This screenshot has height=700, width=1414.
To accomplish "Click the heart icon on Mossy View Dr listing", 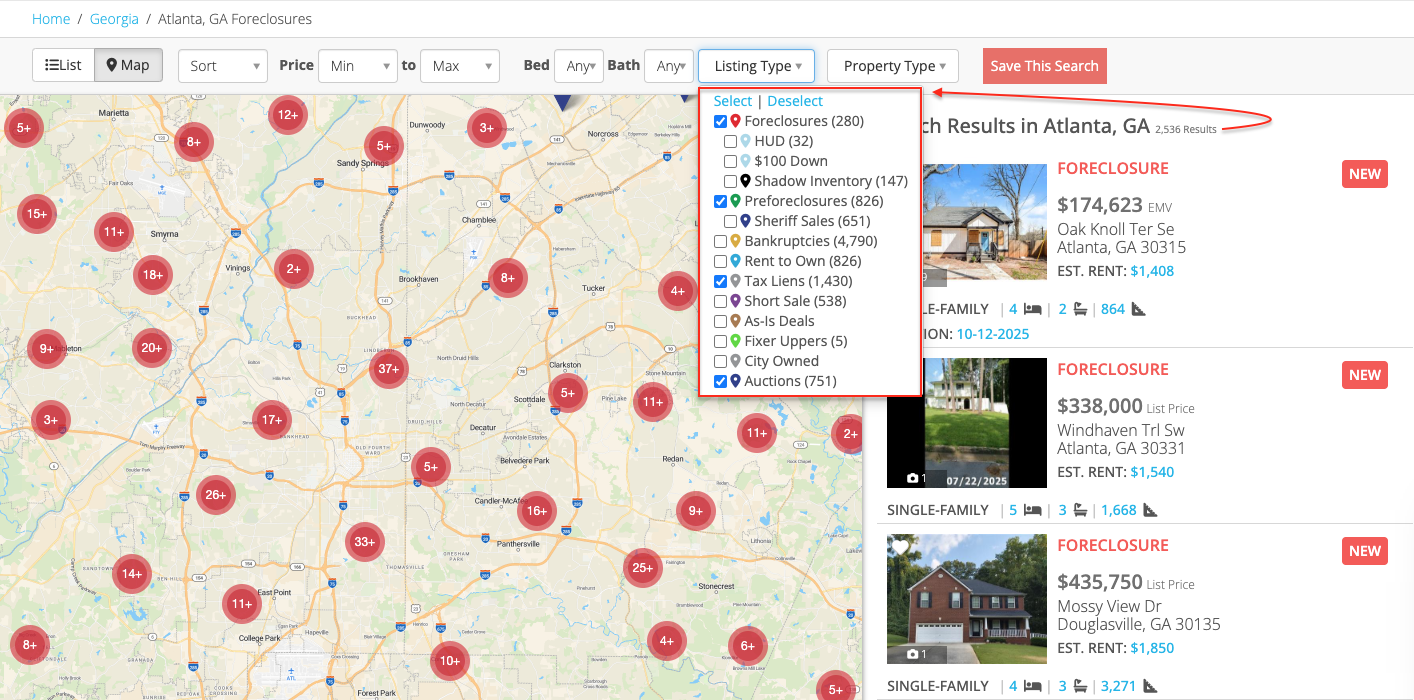I will 902,547.
